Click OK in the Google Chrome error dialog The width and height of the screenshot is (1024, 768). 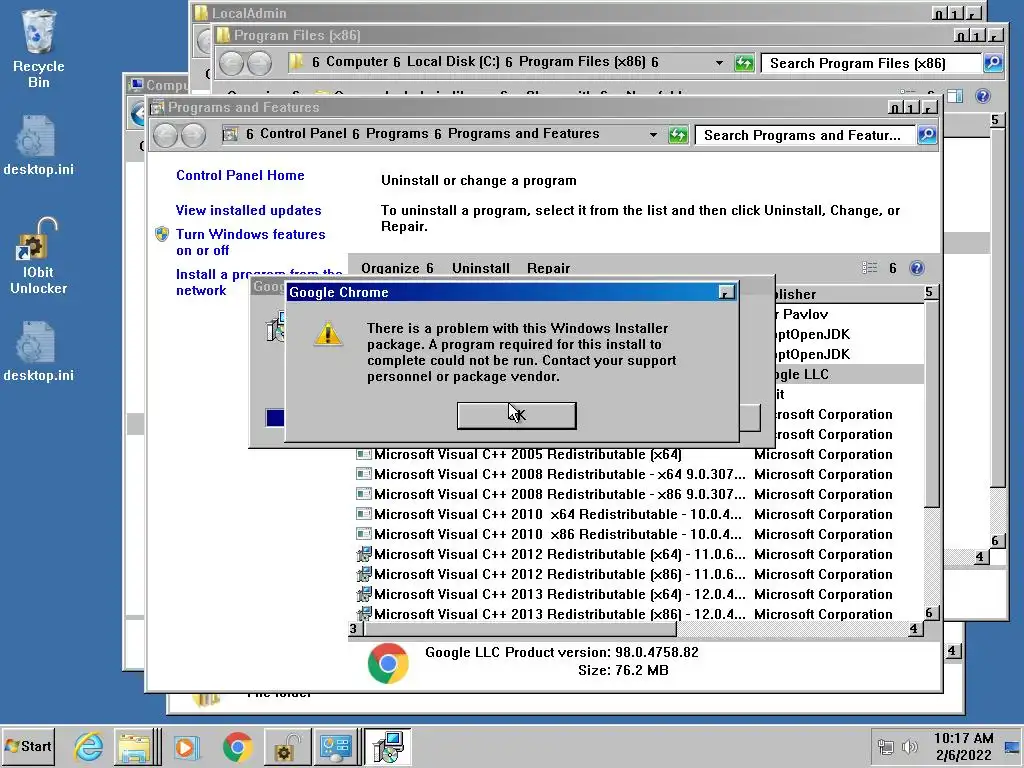[x=516, y=415]
